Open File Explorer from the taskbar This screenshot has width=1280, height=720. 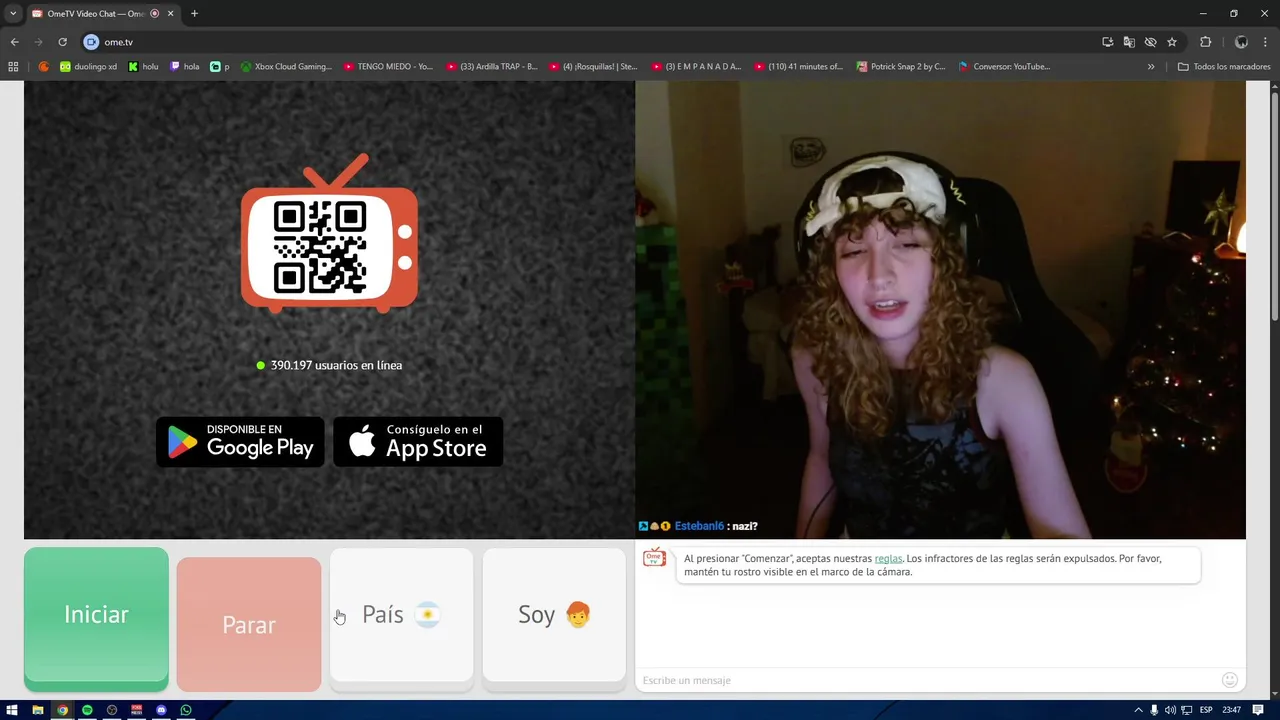[x=38, y=710]
